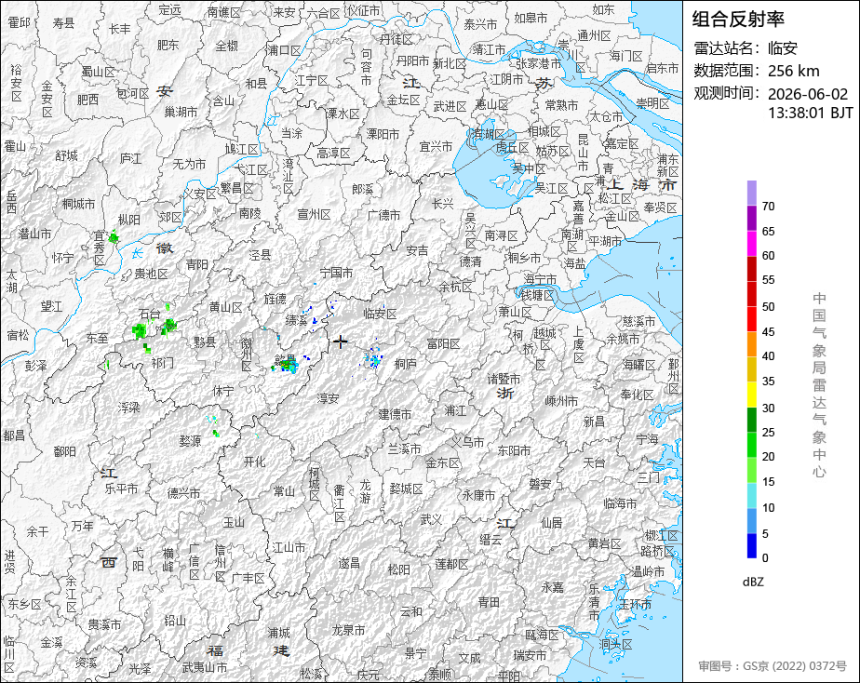Click the legend value 20
860x683 pixels.
pos(768,456)
